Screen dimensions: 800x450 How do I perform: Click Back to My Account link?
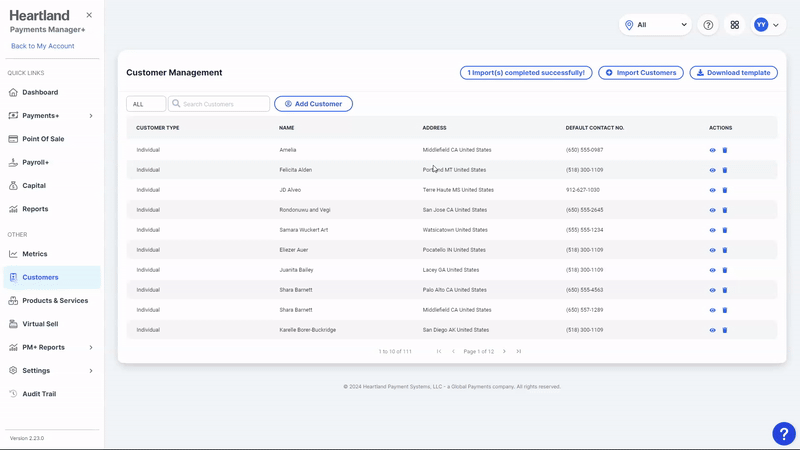pyautogui.click(x=42, y=46)
